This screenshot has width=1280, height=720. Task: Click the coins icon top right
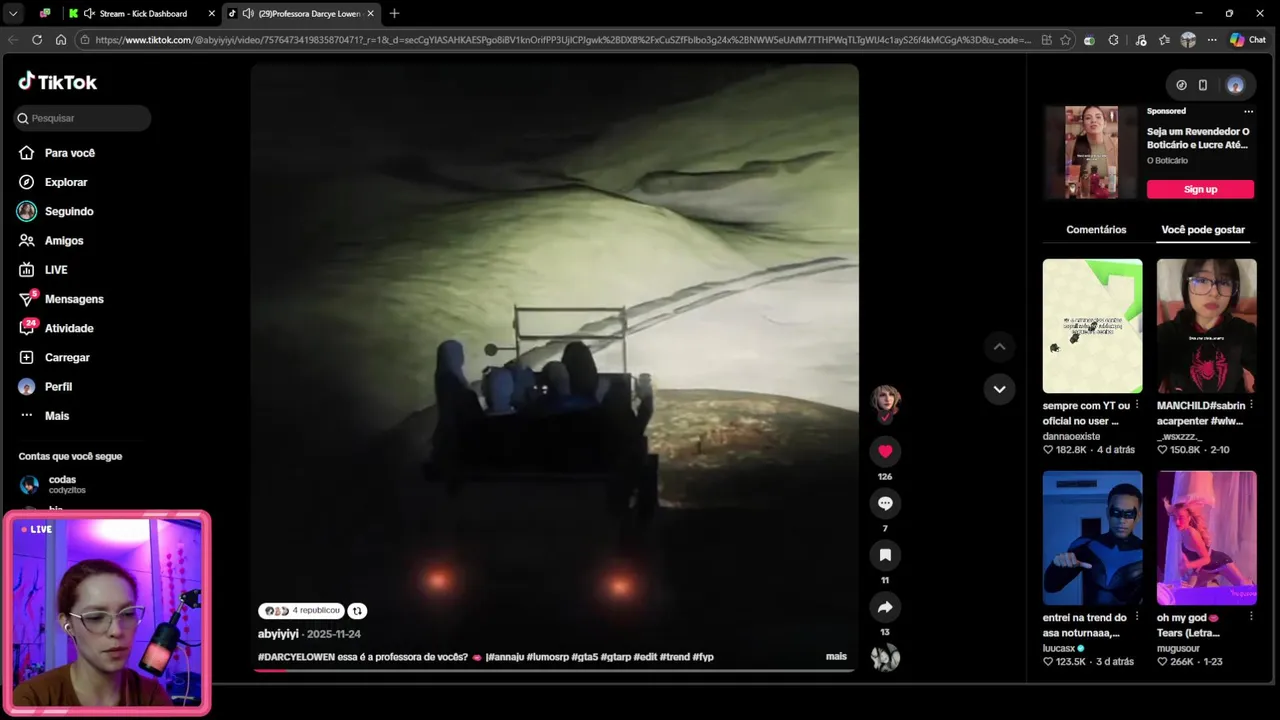pos(1181,85)
